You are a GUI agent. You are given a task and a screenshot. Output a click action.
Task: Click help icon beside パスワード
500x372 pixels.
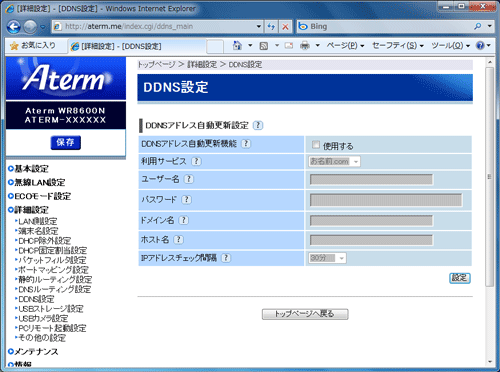187,200
